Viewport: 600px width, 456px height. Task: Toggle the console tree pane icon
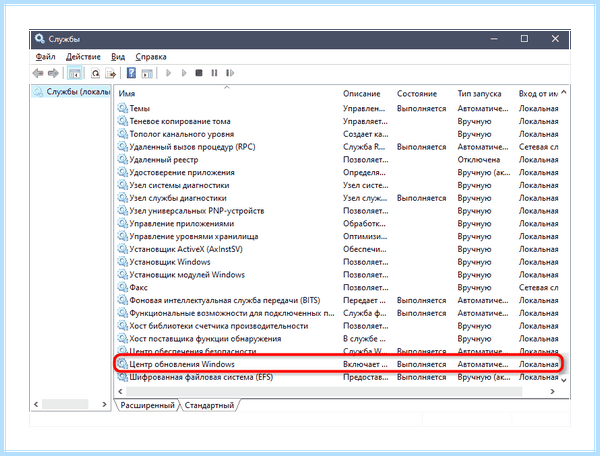tap(75, 73)
